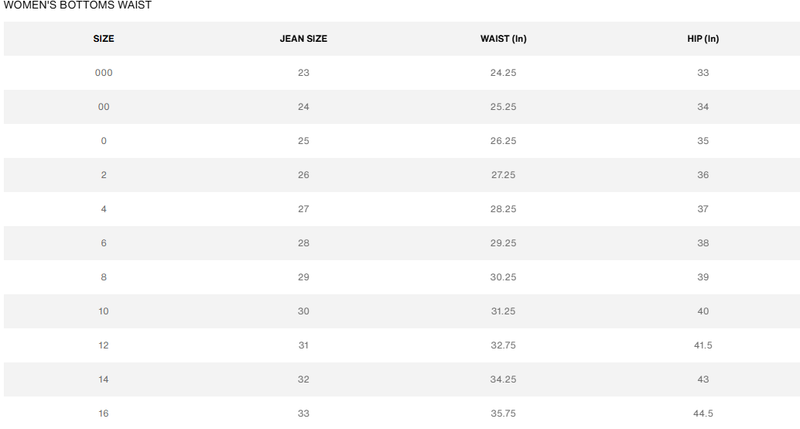Click size 000 in the SIZE column
The height and width of the screenshot is (429, 800).
103,73
